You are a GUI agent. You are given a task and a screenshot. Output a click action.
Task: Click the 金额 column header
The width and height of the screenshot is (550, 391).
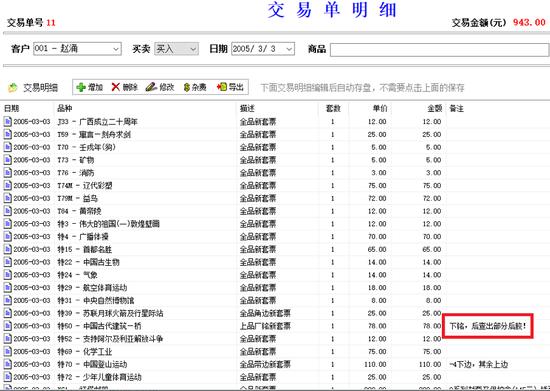click(x=434, y=109)
